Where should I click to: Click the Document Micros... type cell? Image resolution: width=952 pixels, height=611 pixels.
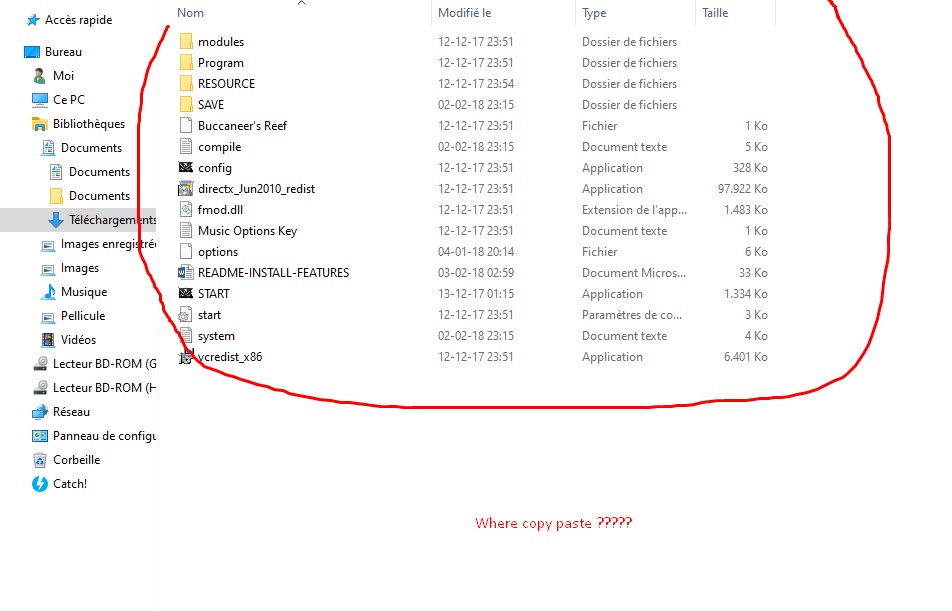[634, 273]
